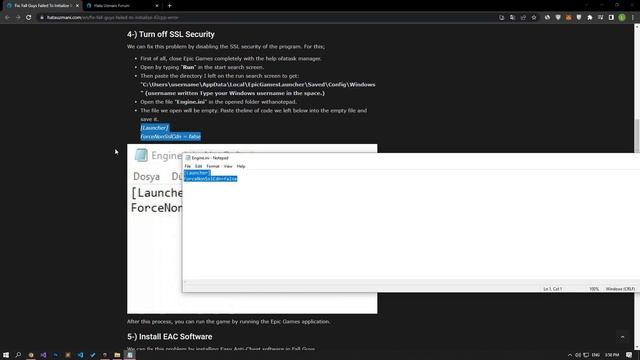Show hidden system tray icons

(x=570, y=355)
